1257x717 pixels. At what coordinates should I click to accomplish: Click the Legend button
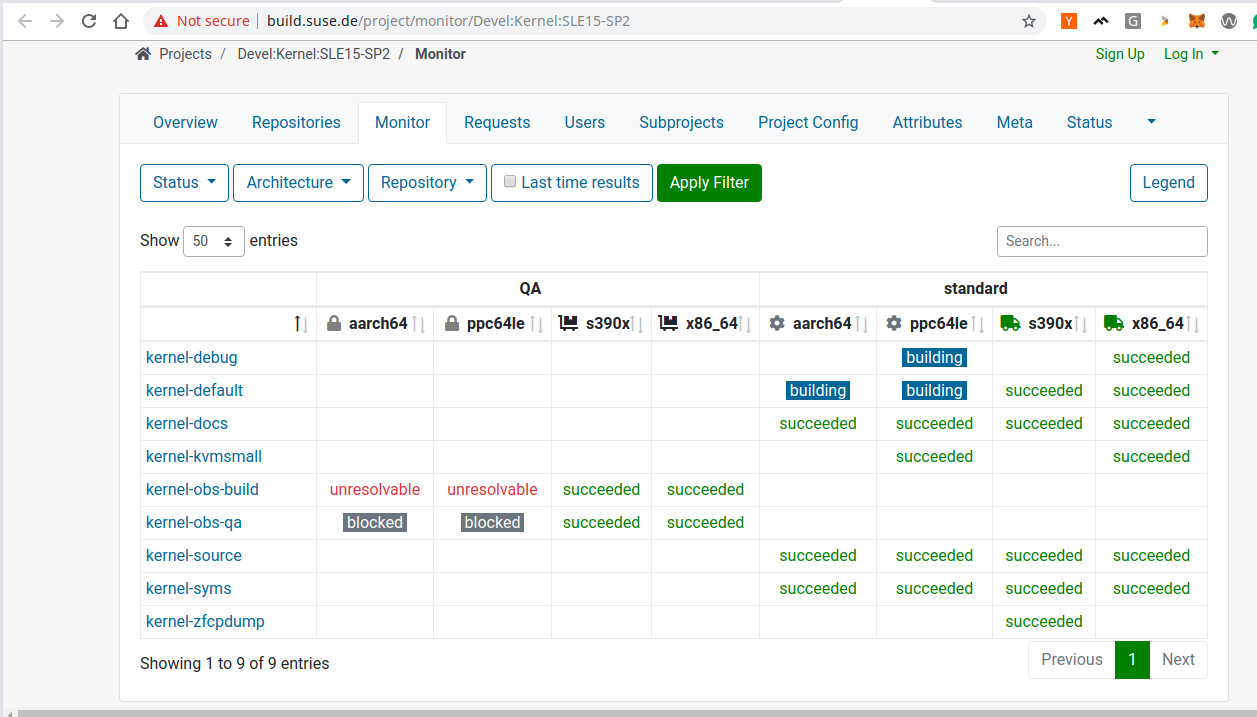[x=1169, y=183]
